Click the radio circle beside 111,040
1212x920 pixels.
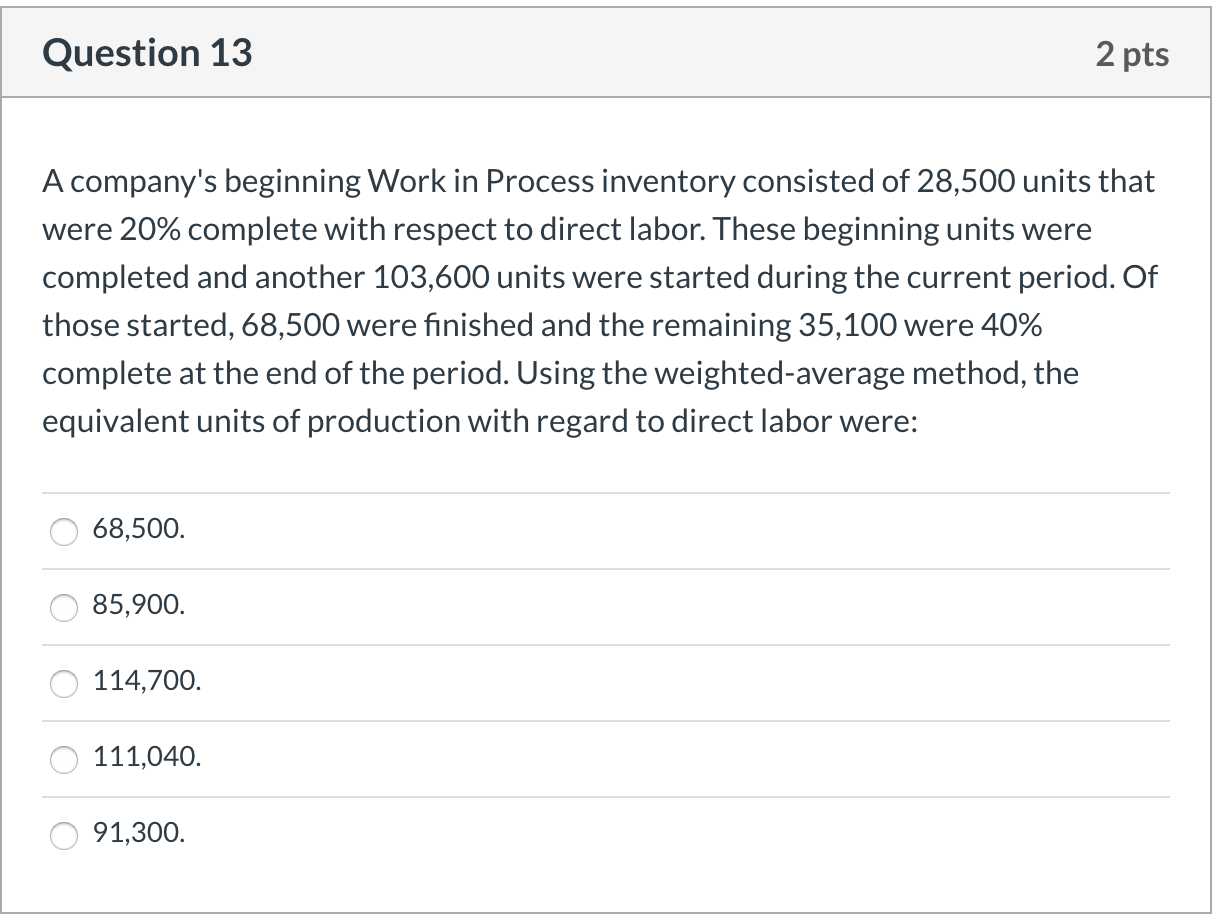(x=63, y=760)
